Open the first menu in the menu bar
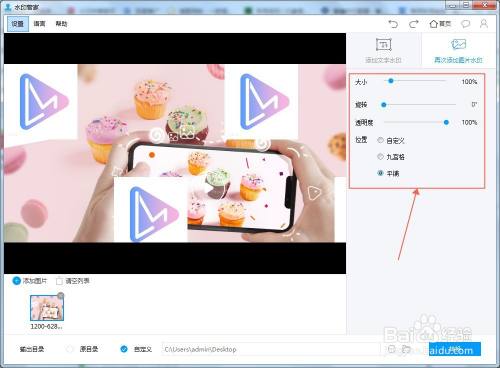The image size is (500, 368). tap(18, 24)
